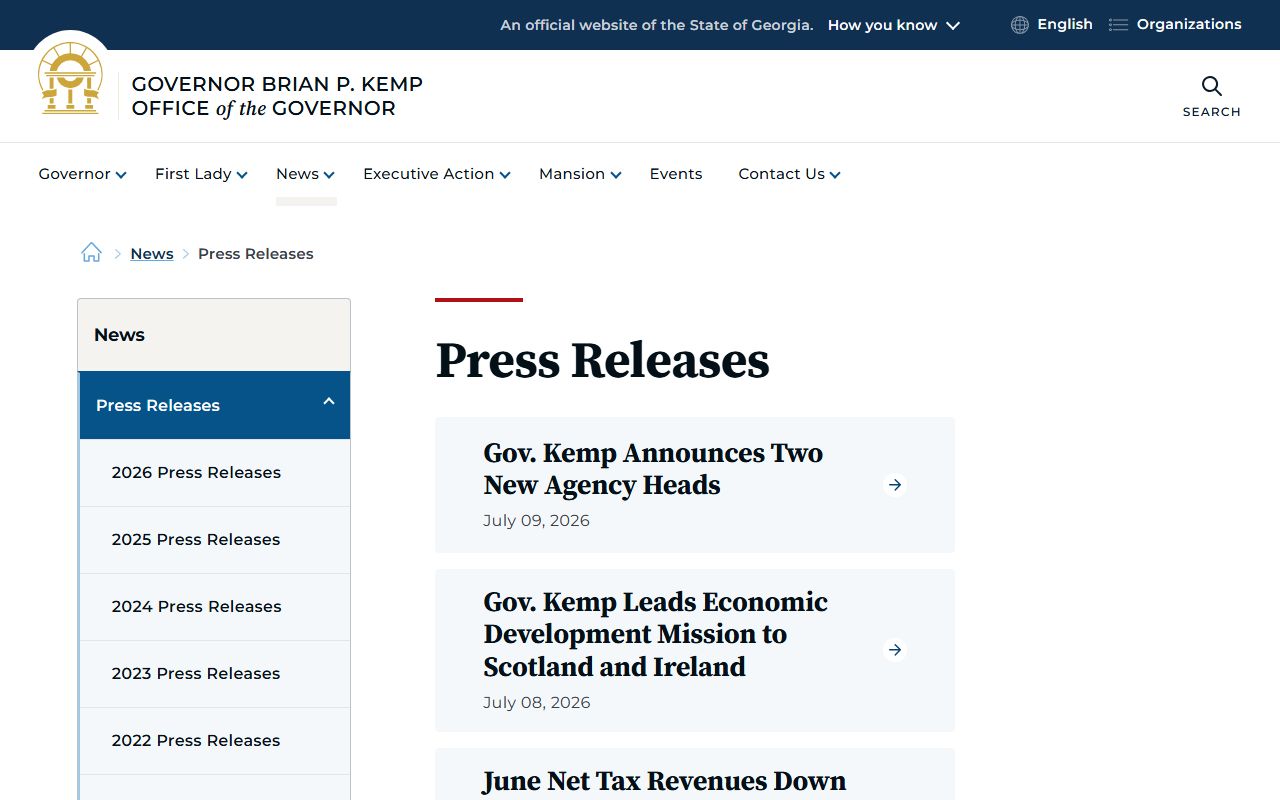Click the 'Press Releases' page heading
The width and height of the screenshot is (1280, 800).
(x=602, y=360)
